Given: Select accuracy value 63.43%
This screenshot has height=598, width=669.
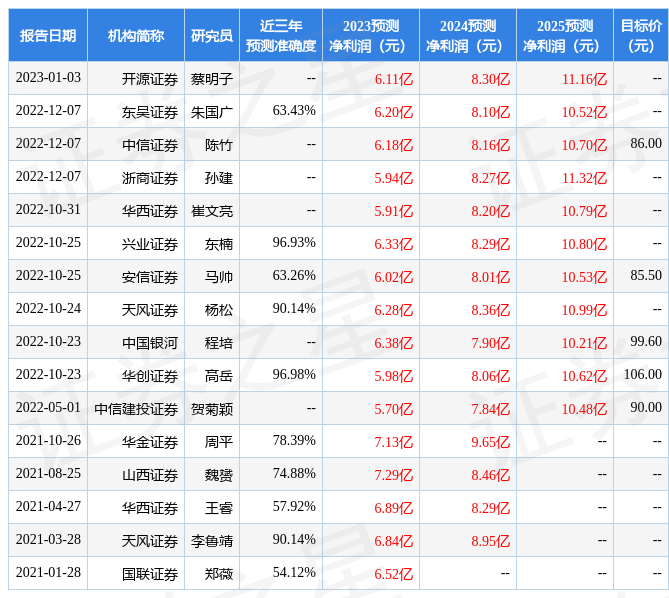Looking at the screenshot, I should pyautogui.click(x=294, y=110).
